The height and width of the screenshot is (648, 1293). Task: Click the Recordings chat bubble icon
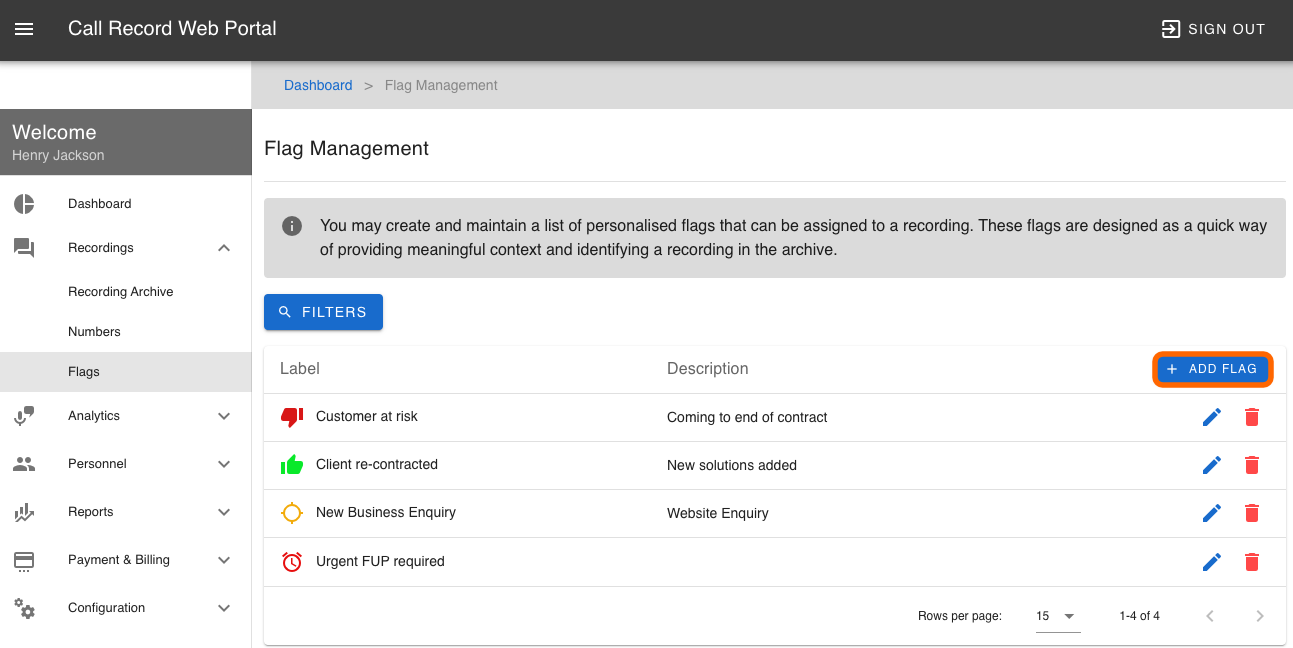24,248
